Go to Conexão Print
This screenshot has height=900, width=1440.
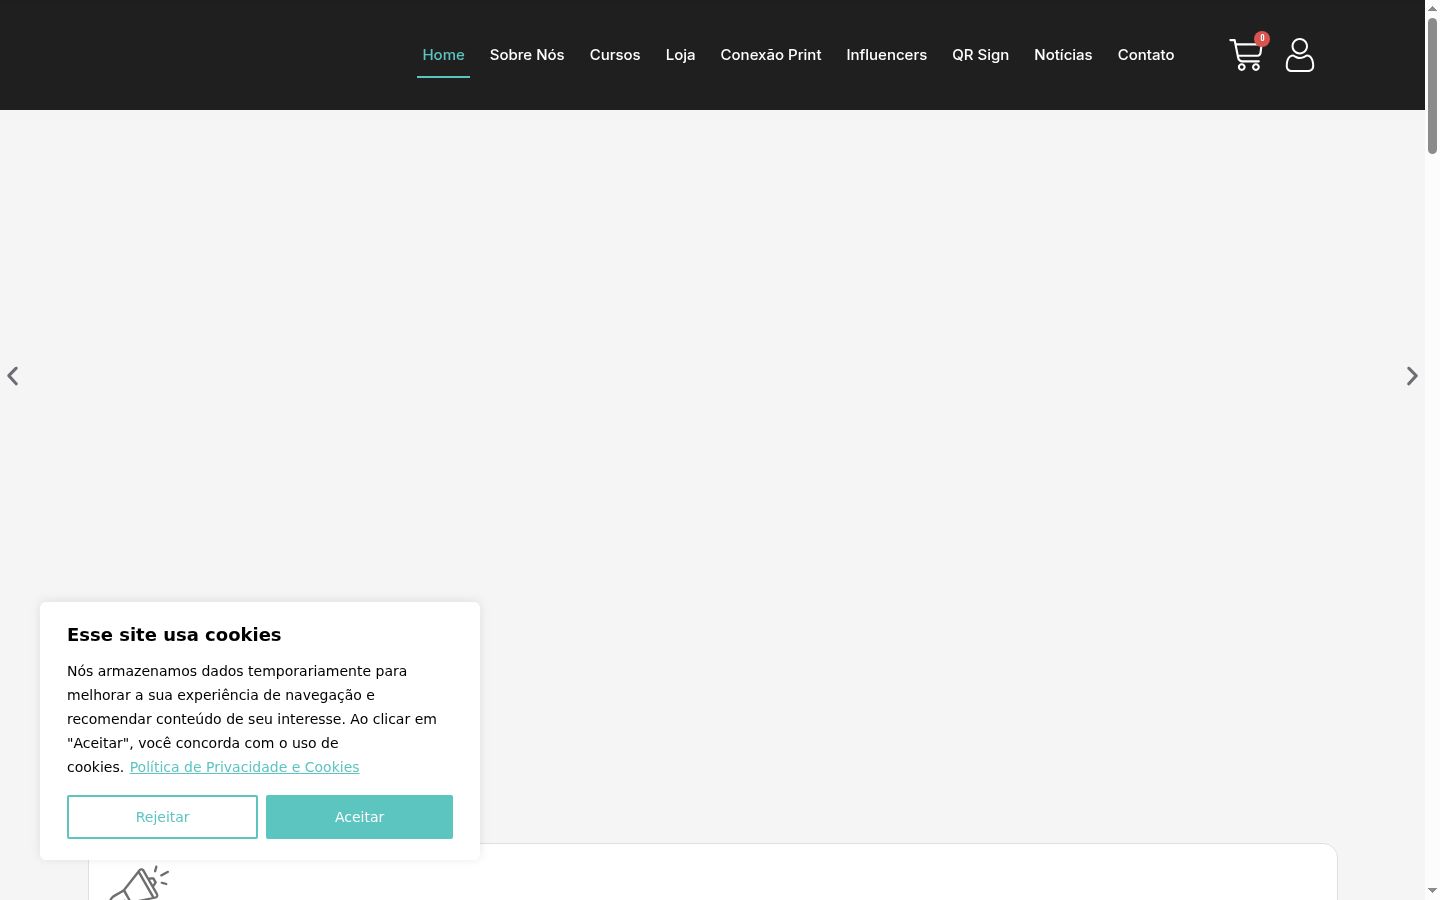click(x=771, y=55)
